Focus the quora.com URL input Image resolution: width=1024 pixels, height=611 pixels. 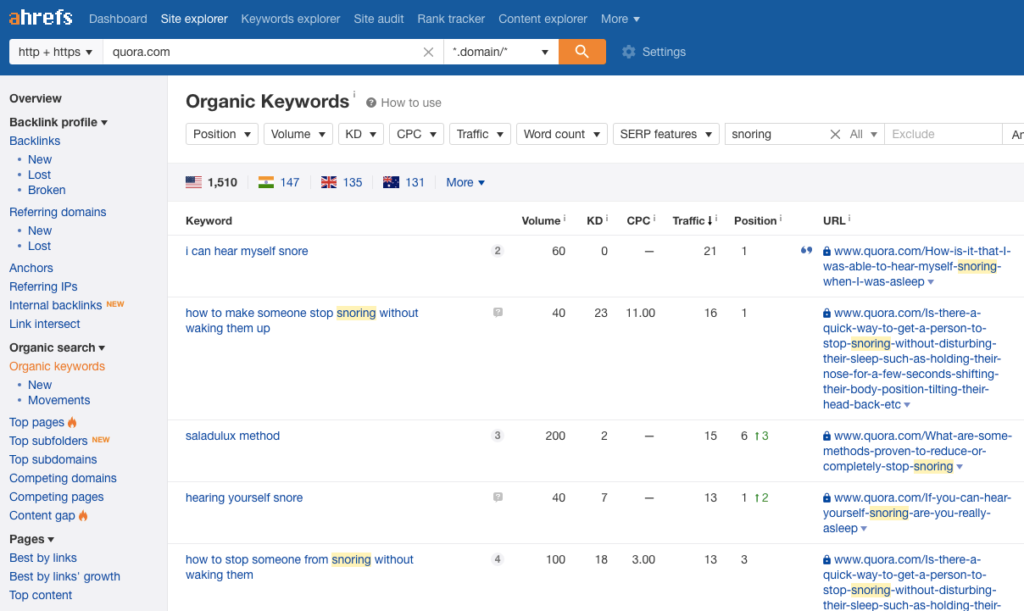click(x=261, y=52)
